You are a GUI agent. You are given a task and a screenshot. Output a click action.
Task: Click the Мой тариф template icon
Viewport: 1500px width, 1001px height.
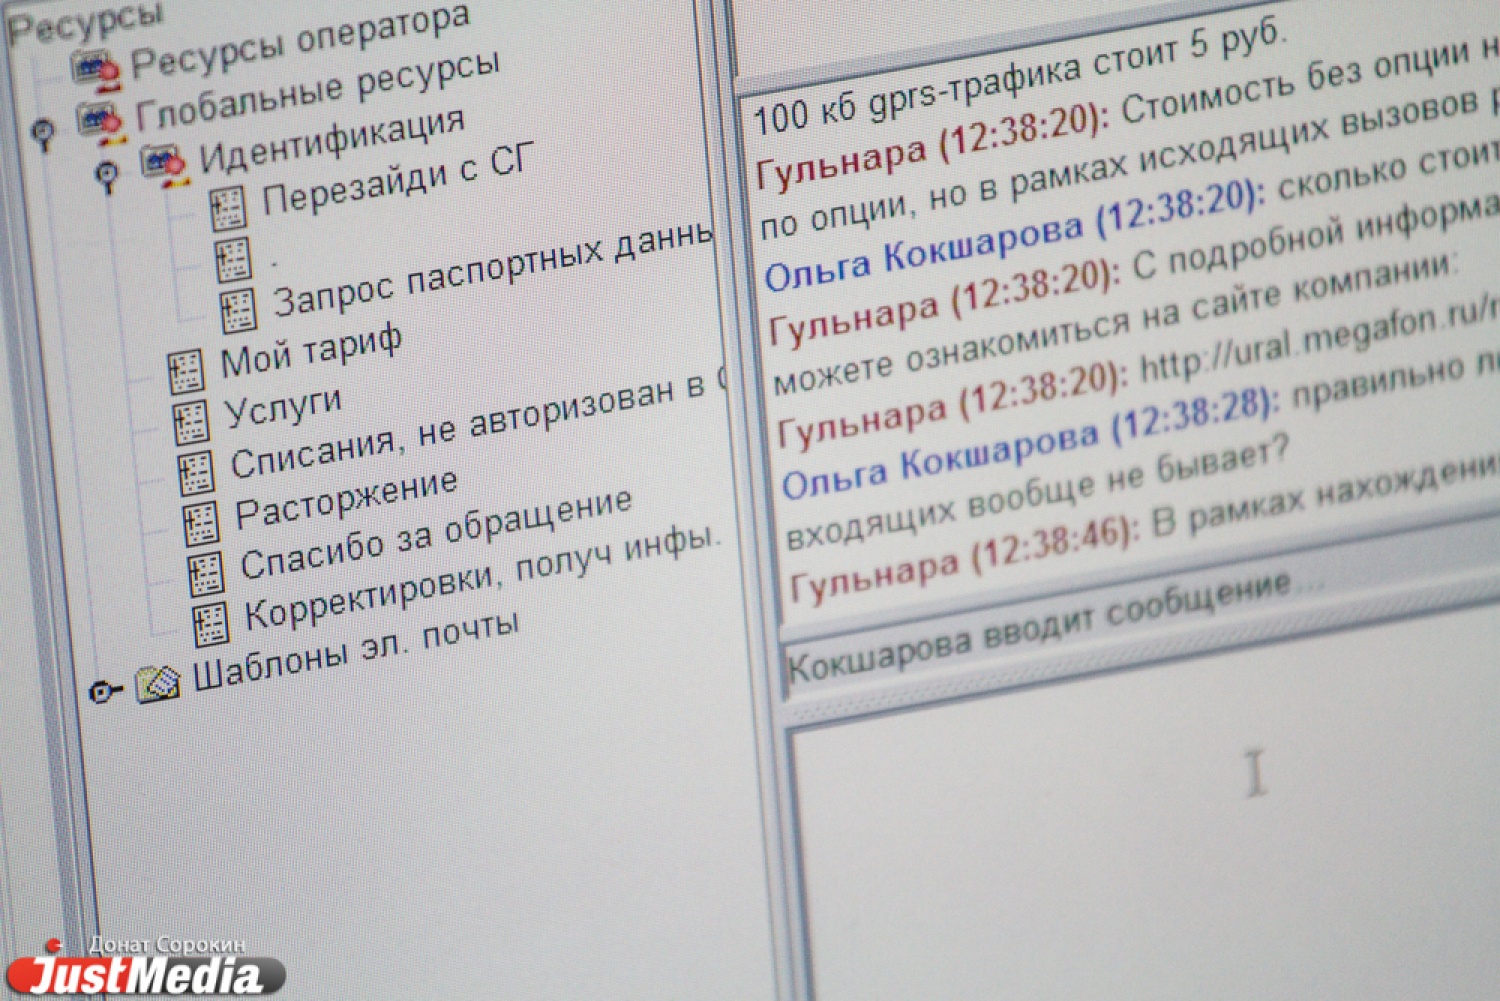point(186,370)
